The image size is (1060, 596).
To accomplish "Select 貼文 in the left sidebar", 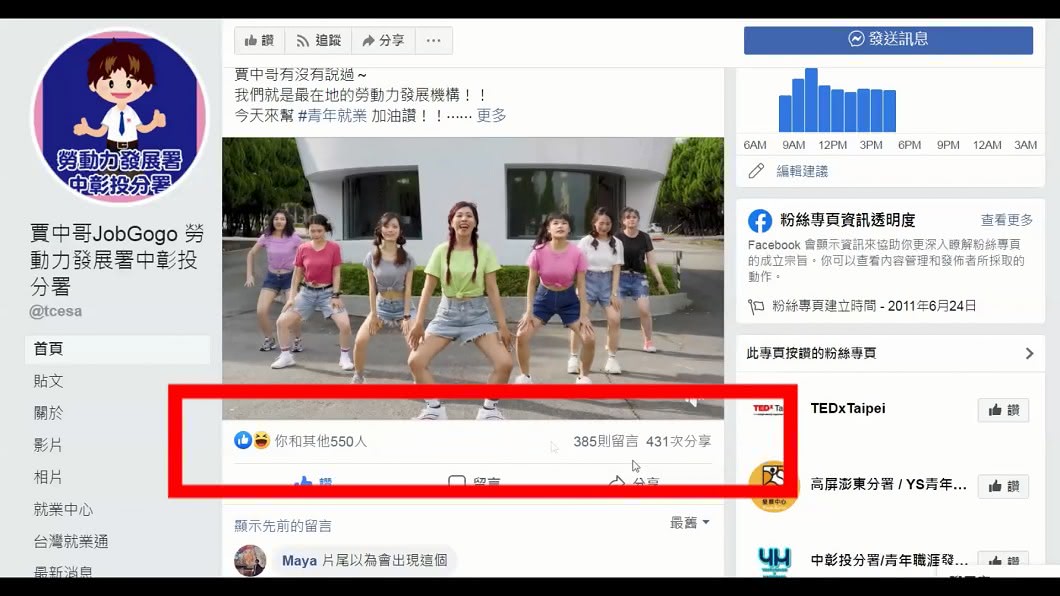I will [49, 381].
